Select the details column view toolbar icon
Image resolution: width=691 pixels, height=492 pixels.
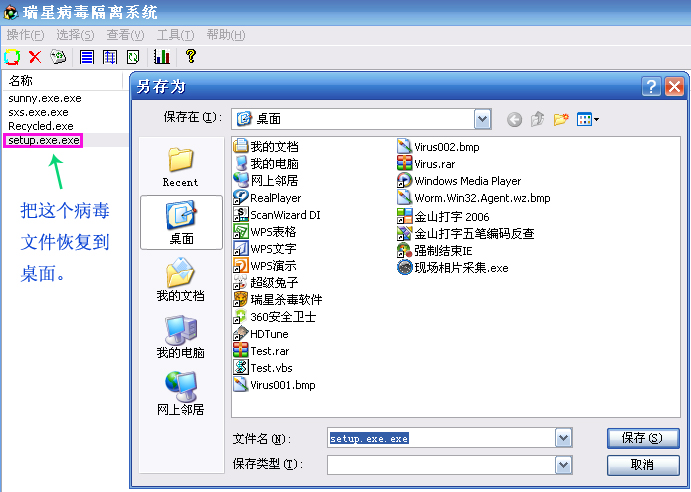110,57
